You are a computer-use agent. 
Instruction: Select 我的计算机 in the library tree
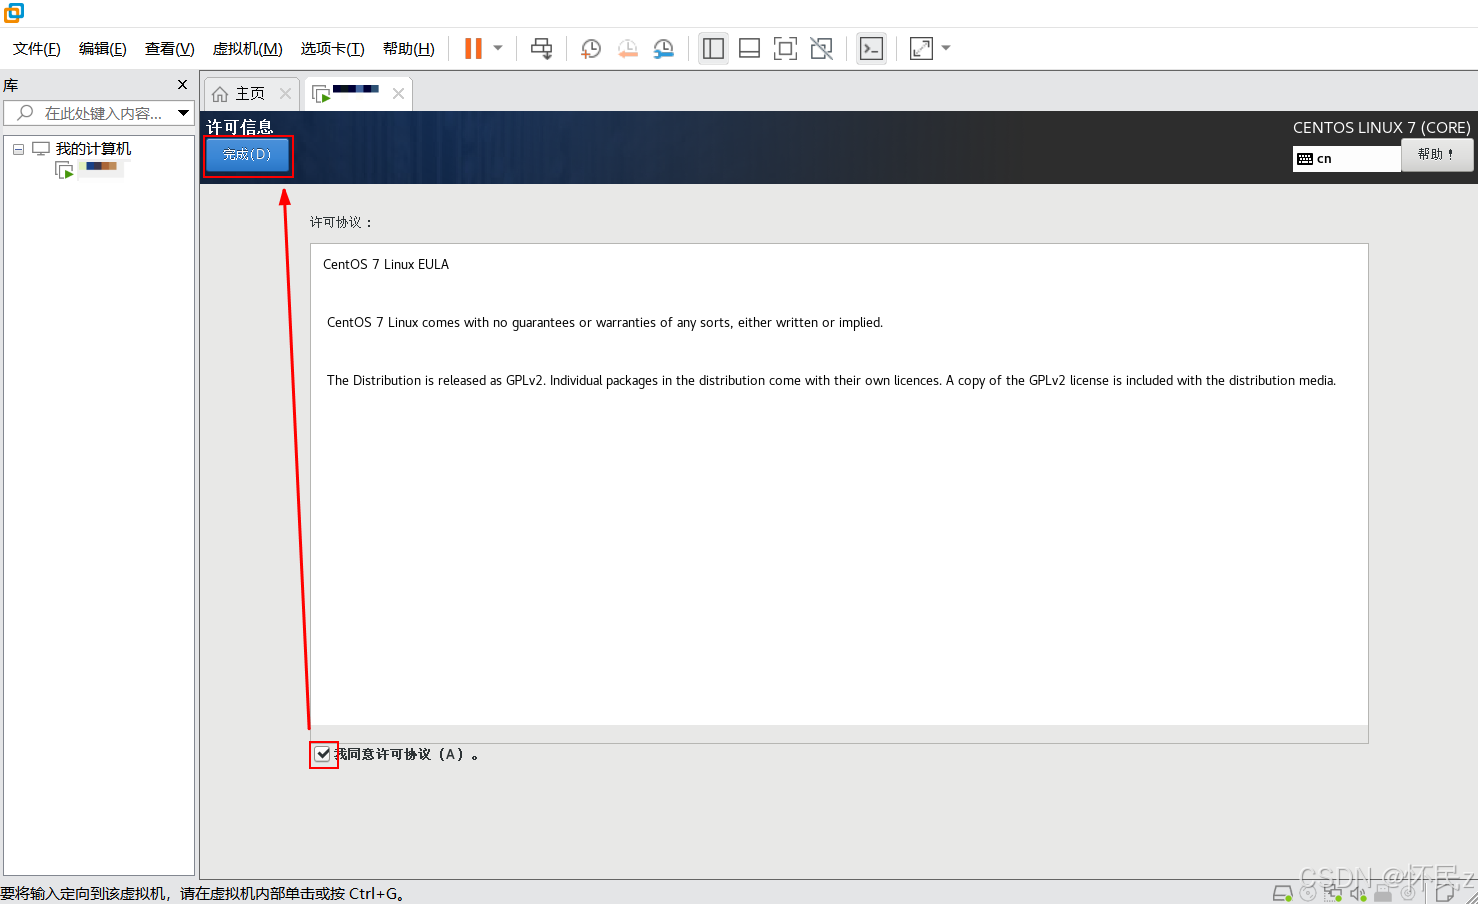pos(93,149)
